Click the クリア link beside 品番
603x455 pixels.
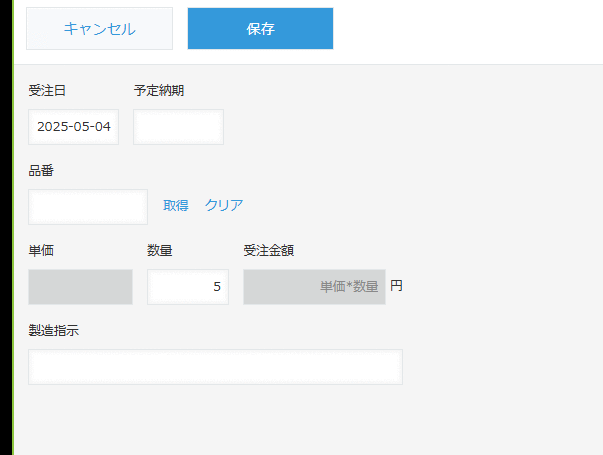(224, 205)
